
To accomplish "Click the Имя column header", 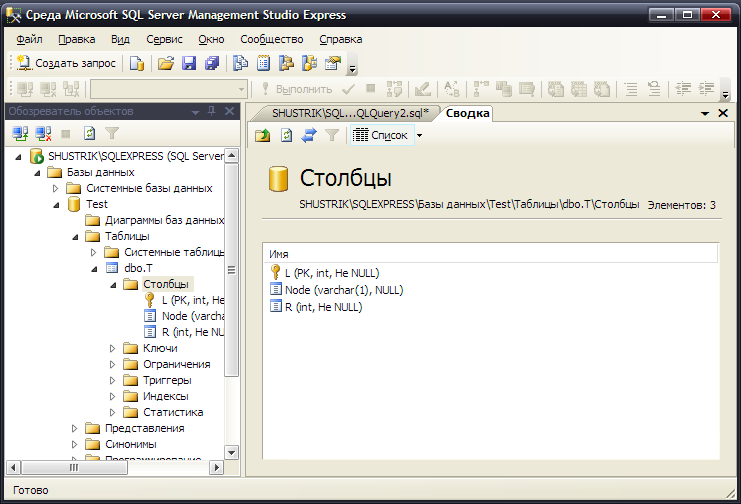I will [491, 254].
